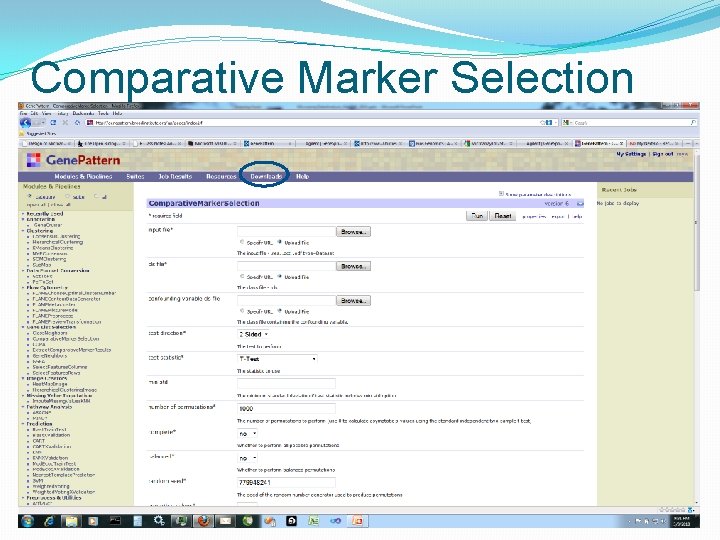Open the Suites navigation menu
Image resolution: width=720 pixels, height=540 pixels.
pyautogui.click(x=135, y=176)
